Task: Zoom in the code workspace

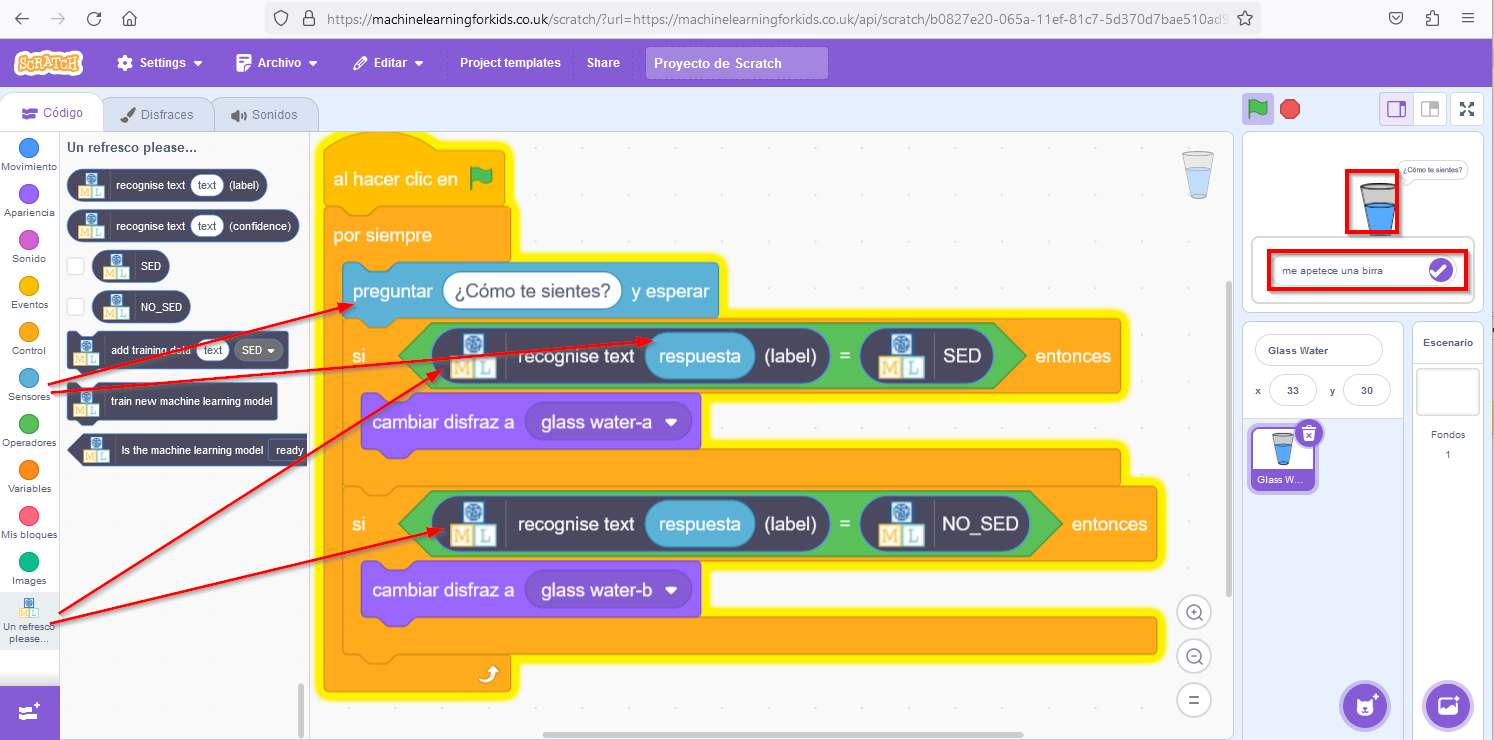Action: [x=1194, y=612]
